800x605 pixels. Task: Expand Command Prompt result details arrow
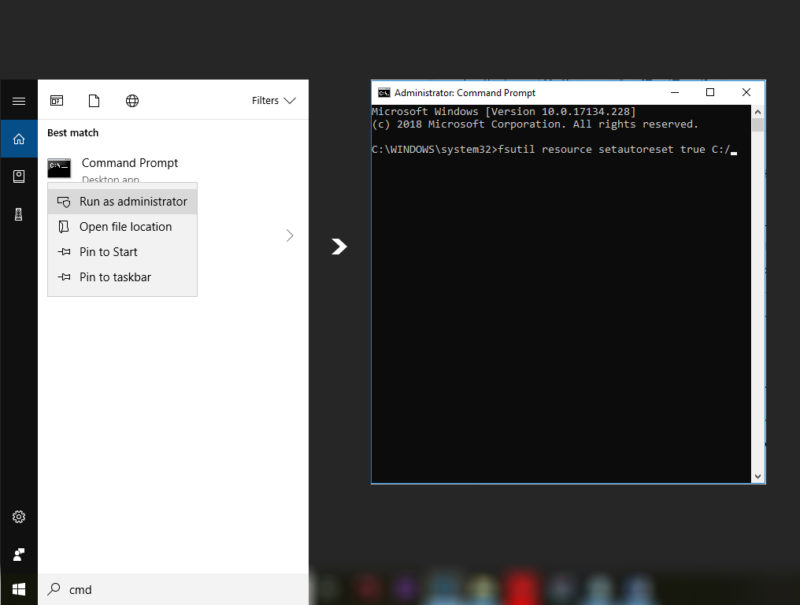point(290,236)
